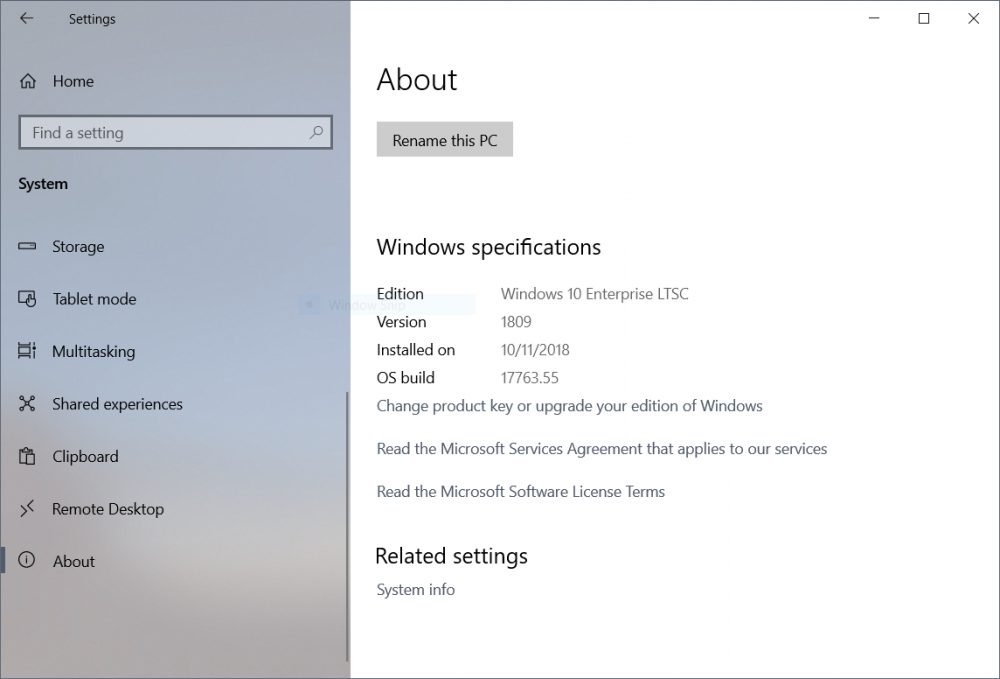Click the Home house icon

click(x=27, y=81)
